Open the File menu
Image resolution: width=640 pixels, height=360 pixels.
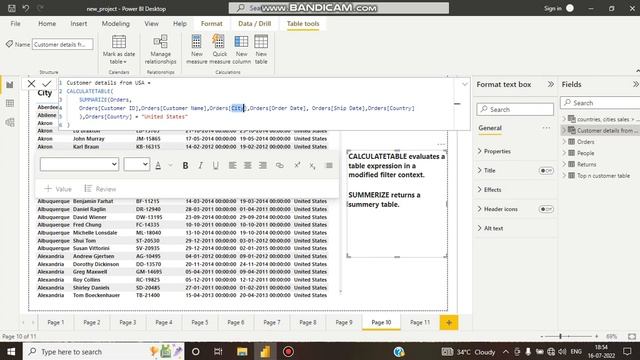(x=16, y=24)
